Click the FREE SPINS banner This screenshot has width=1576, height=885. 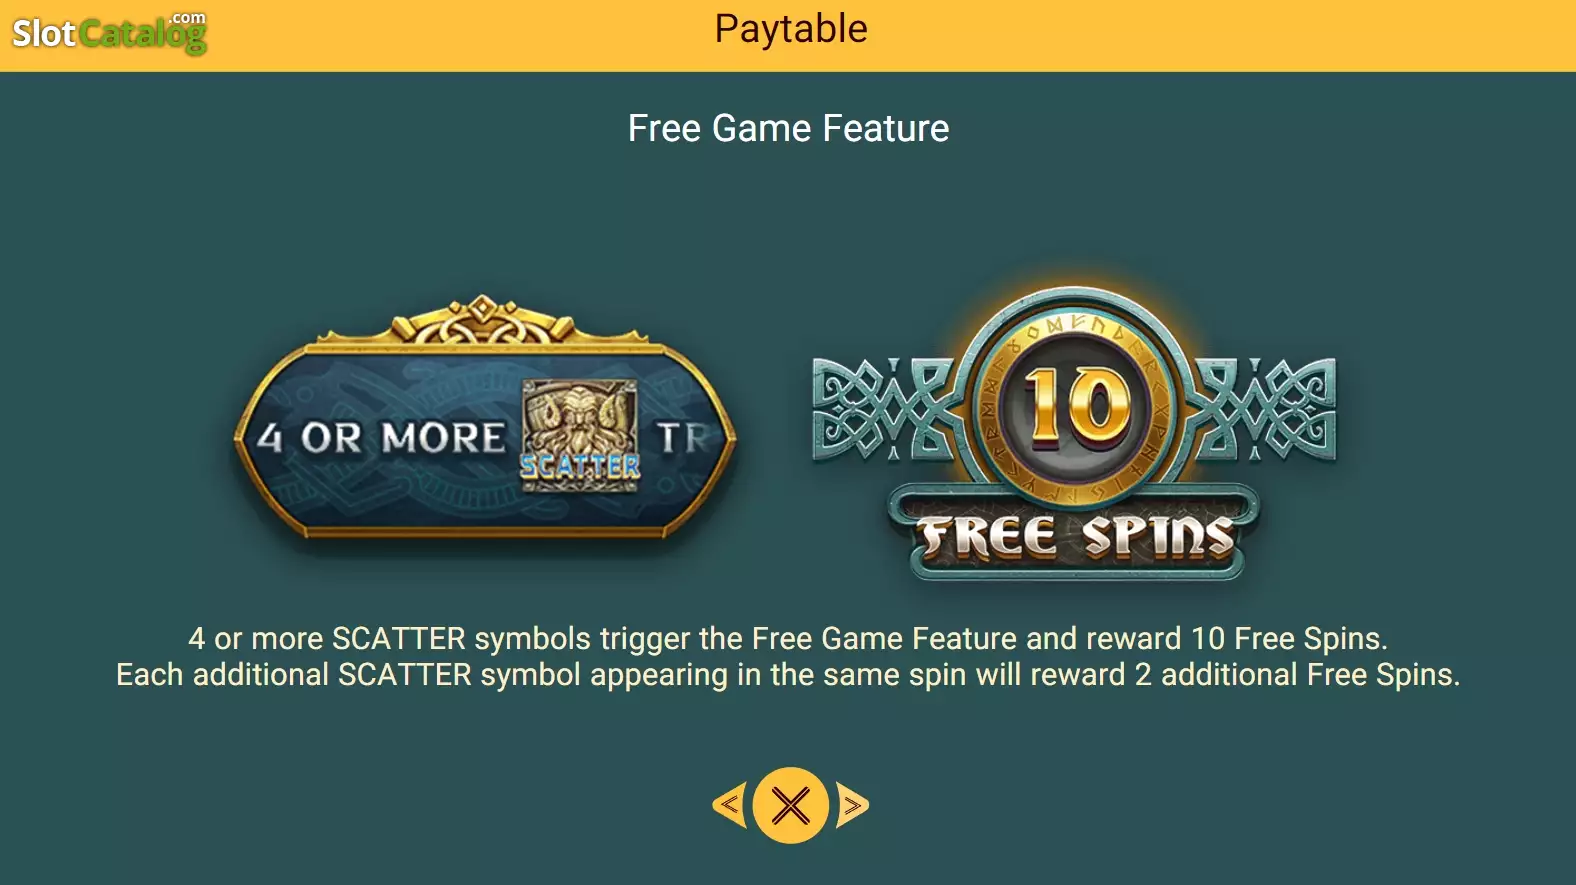[x=1075, y=535]
